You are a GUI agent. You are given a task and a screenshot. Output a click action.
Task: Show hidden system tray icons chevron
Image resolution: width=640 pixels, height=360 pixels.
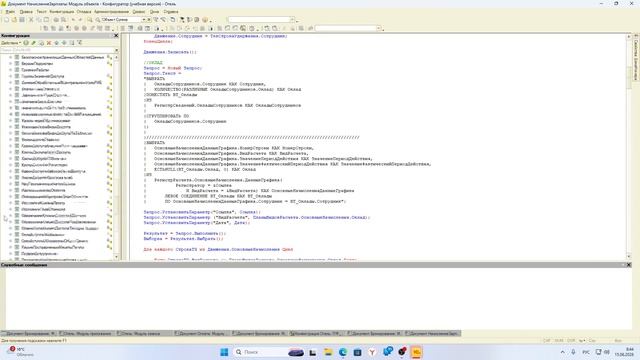pos(562,352)
